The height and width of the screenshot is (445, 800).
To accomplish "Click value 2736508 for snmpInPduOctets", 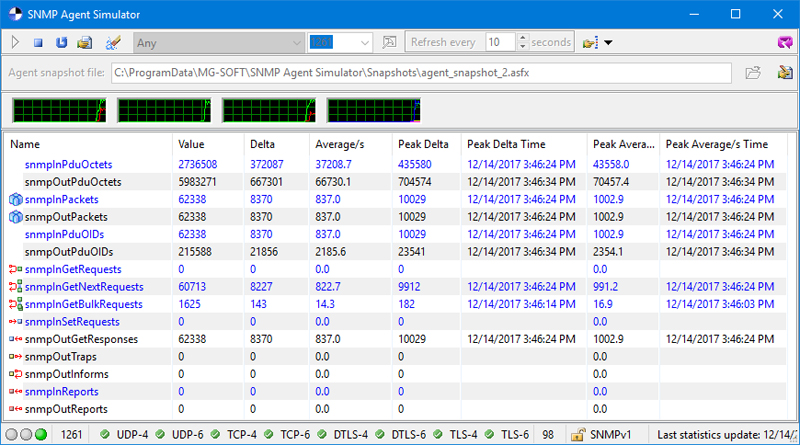I will click(197, 164).
